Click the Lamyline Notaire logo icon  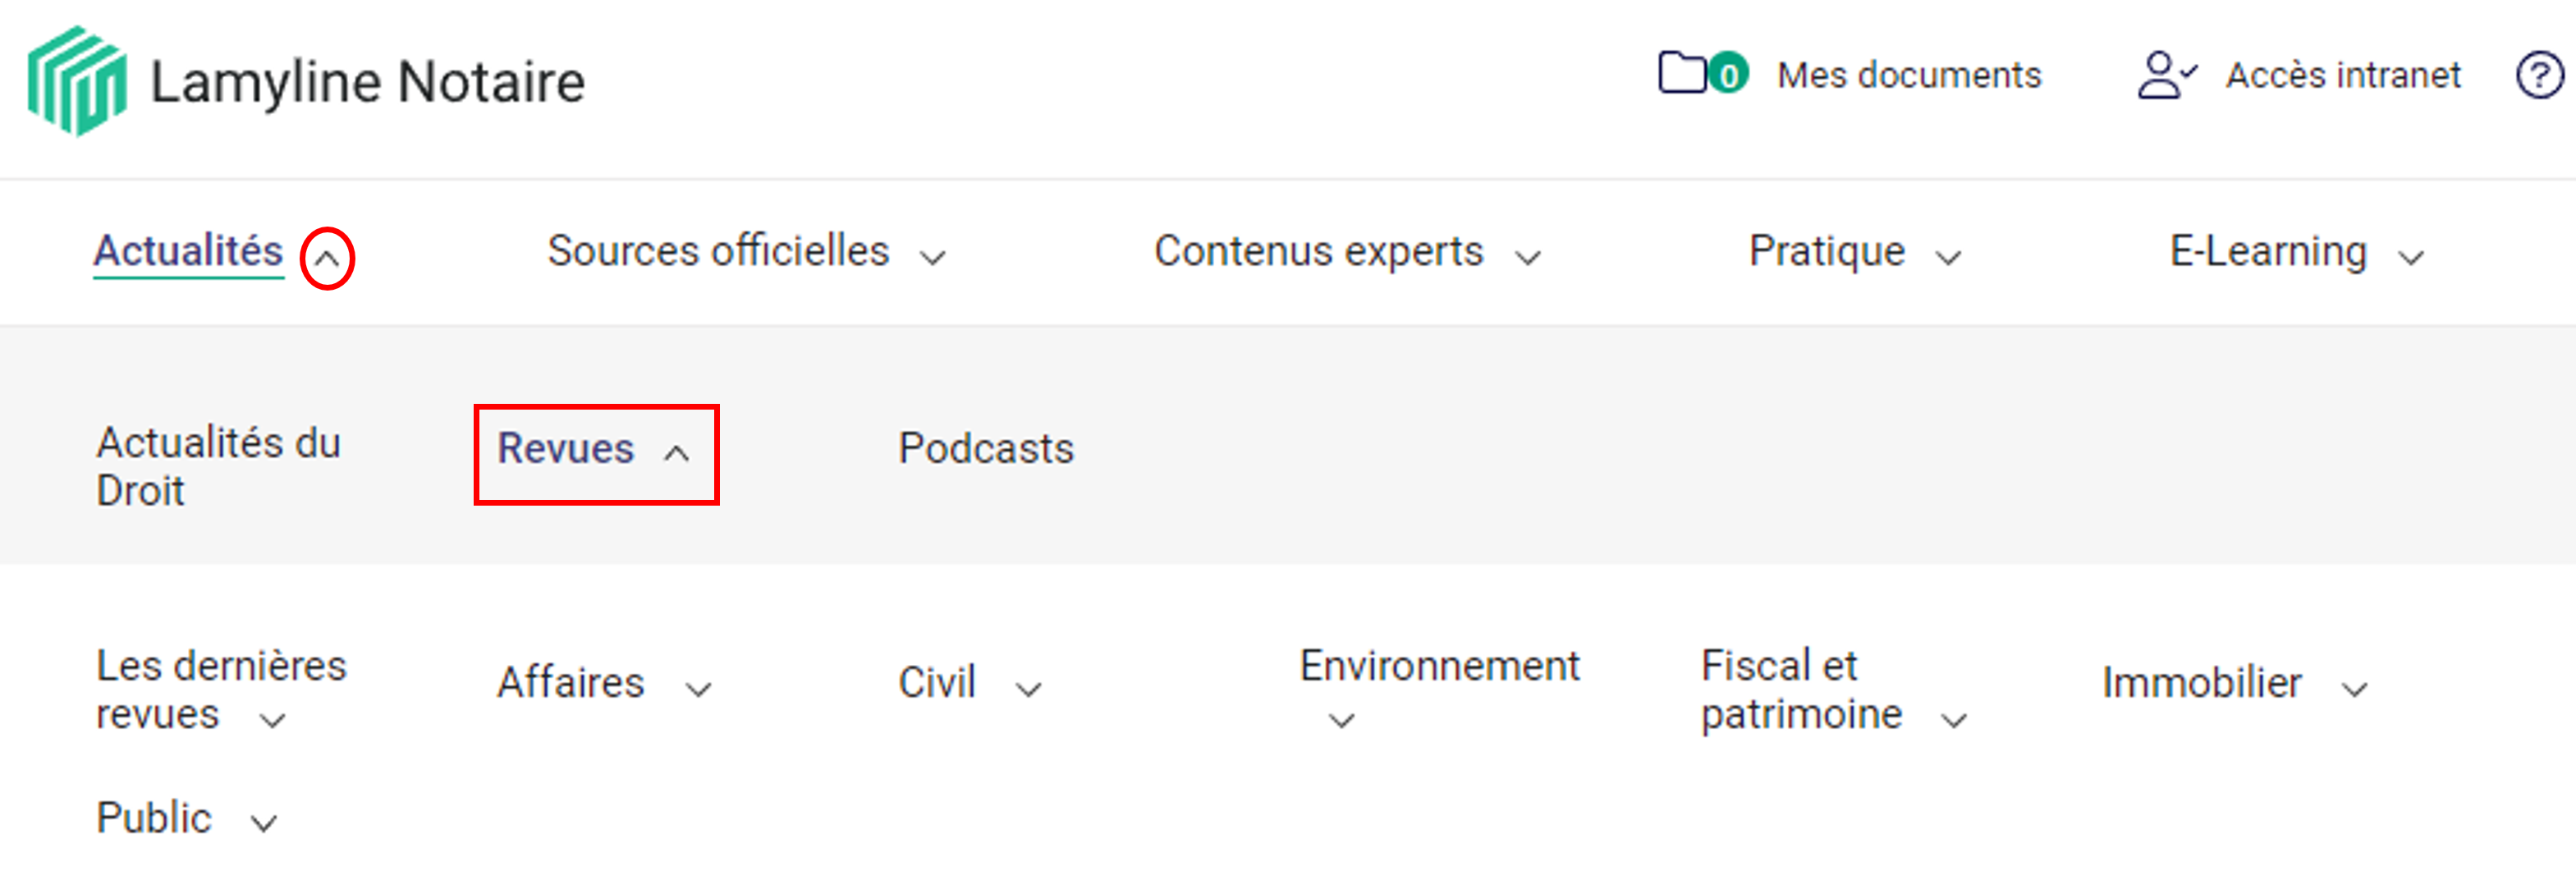point(77,81)
